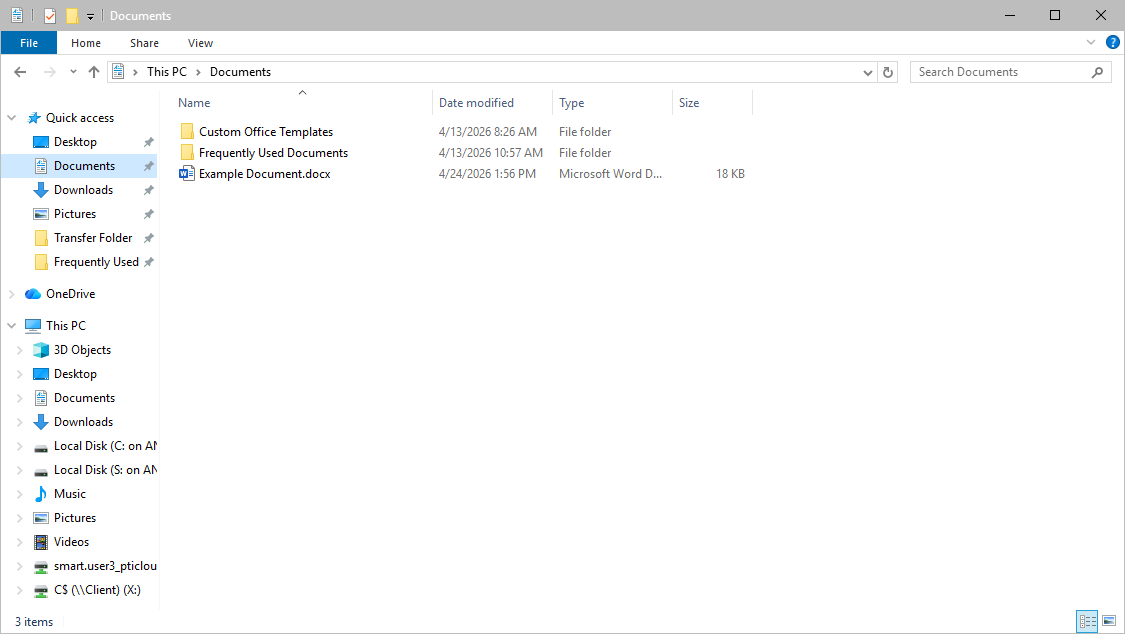Expand the Local Disk C: node
The width and height of the screenshot is (1125, 634).
(19, 446)
